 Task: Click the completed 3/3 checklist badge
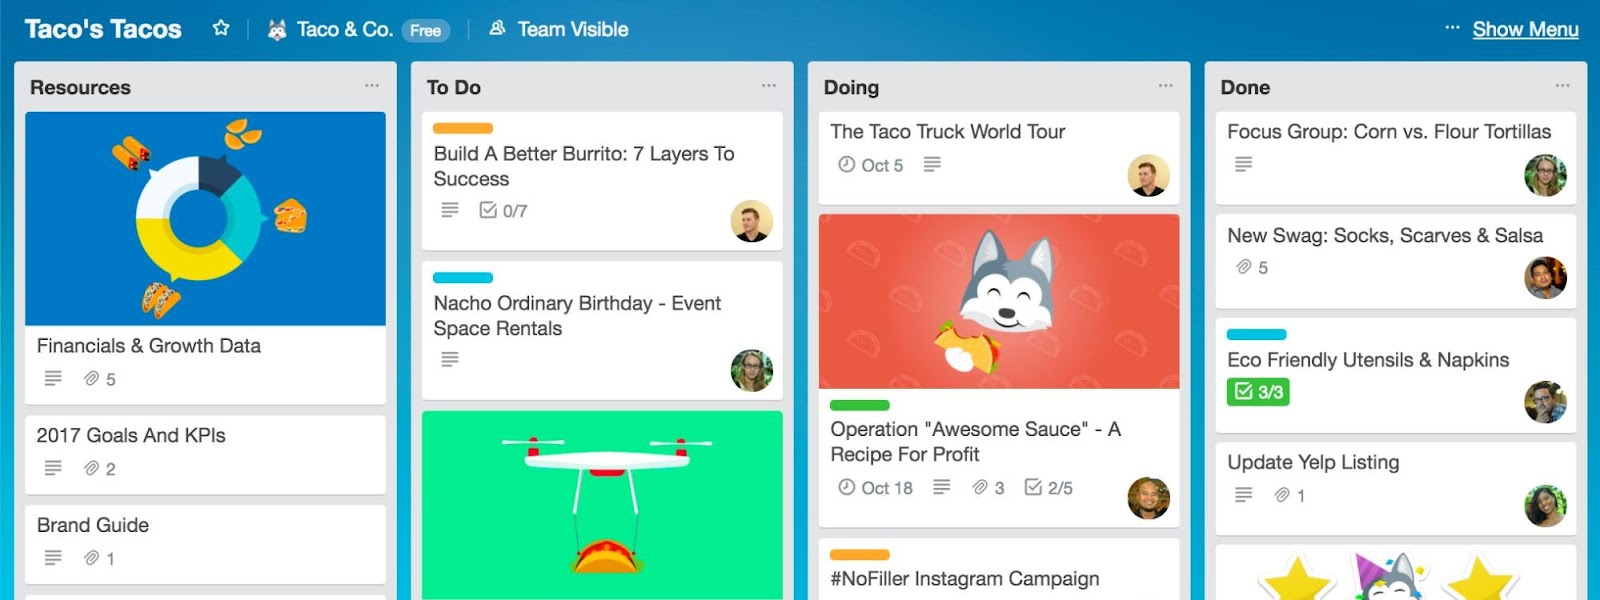coord(1258,391)
